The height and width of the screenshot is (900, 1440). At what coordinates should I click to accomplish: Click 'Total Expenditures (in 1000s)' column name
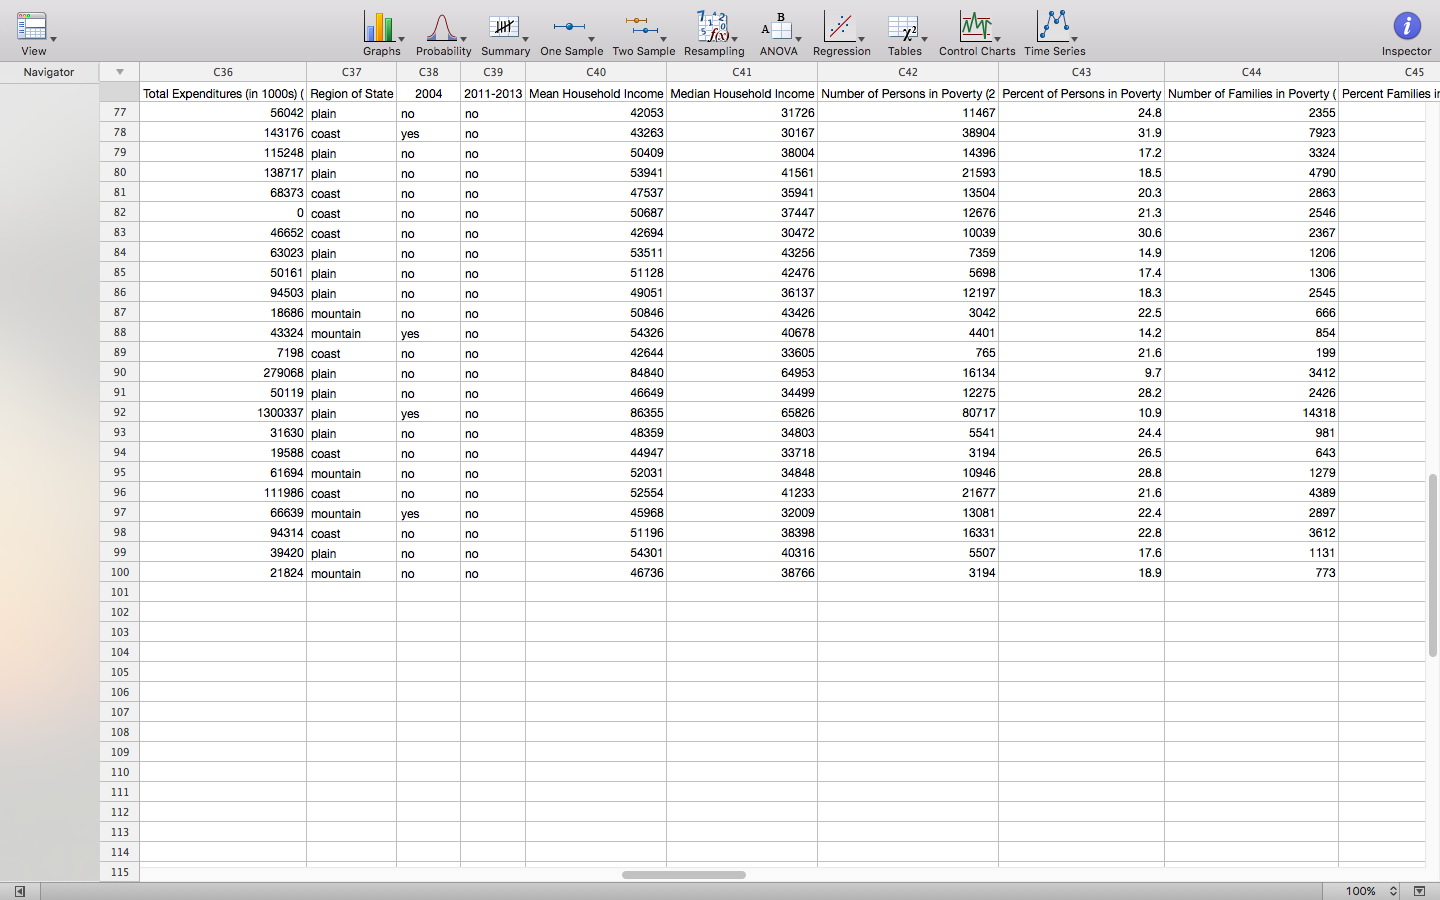[x=223, y=94]
